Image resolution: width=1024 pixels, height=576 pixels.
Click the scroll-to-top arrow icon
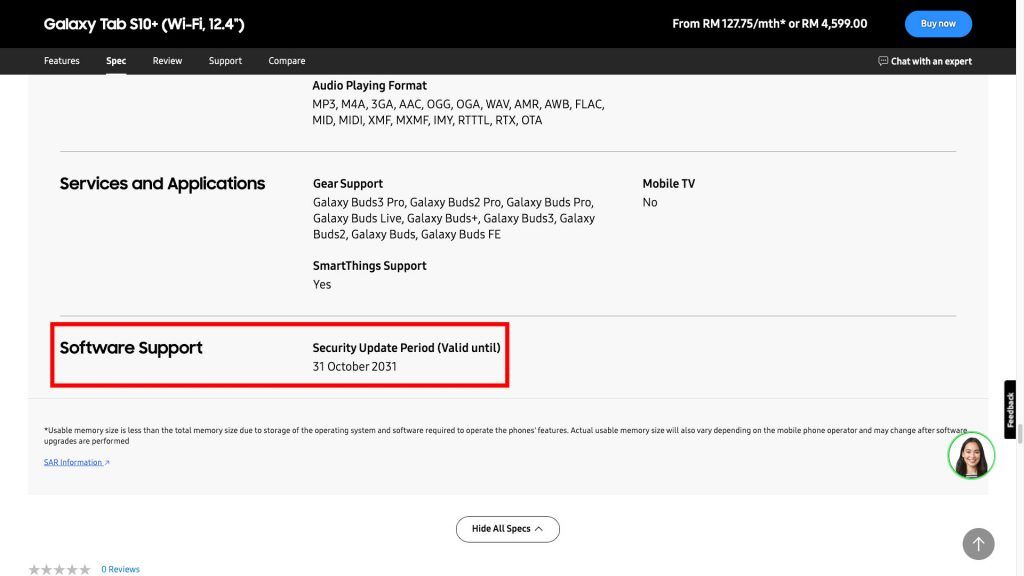(978, 543)
